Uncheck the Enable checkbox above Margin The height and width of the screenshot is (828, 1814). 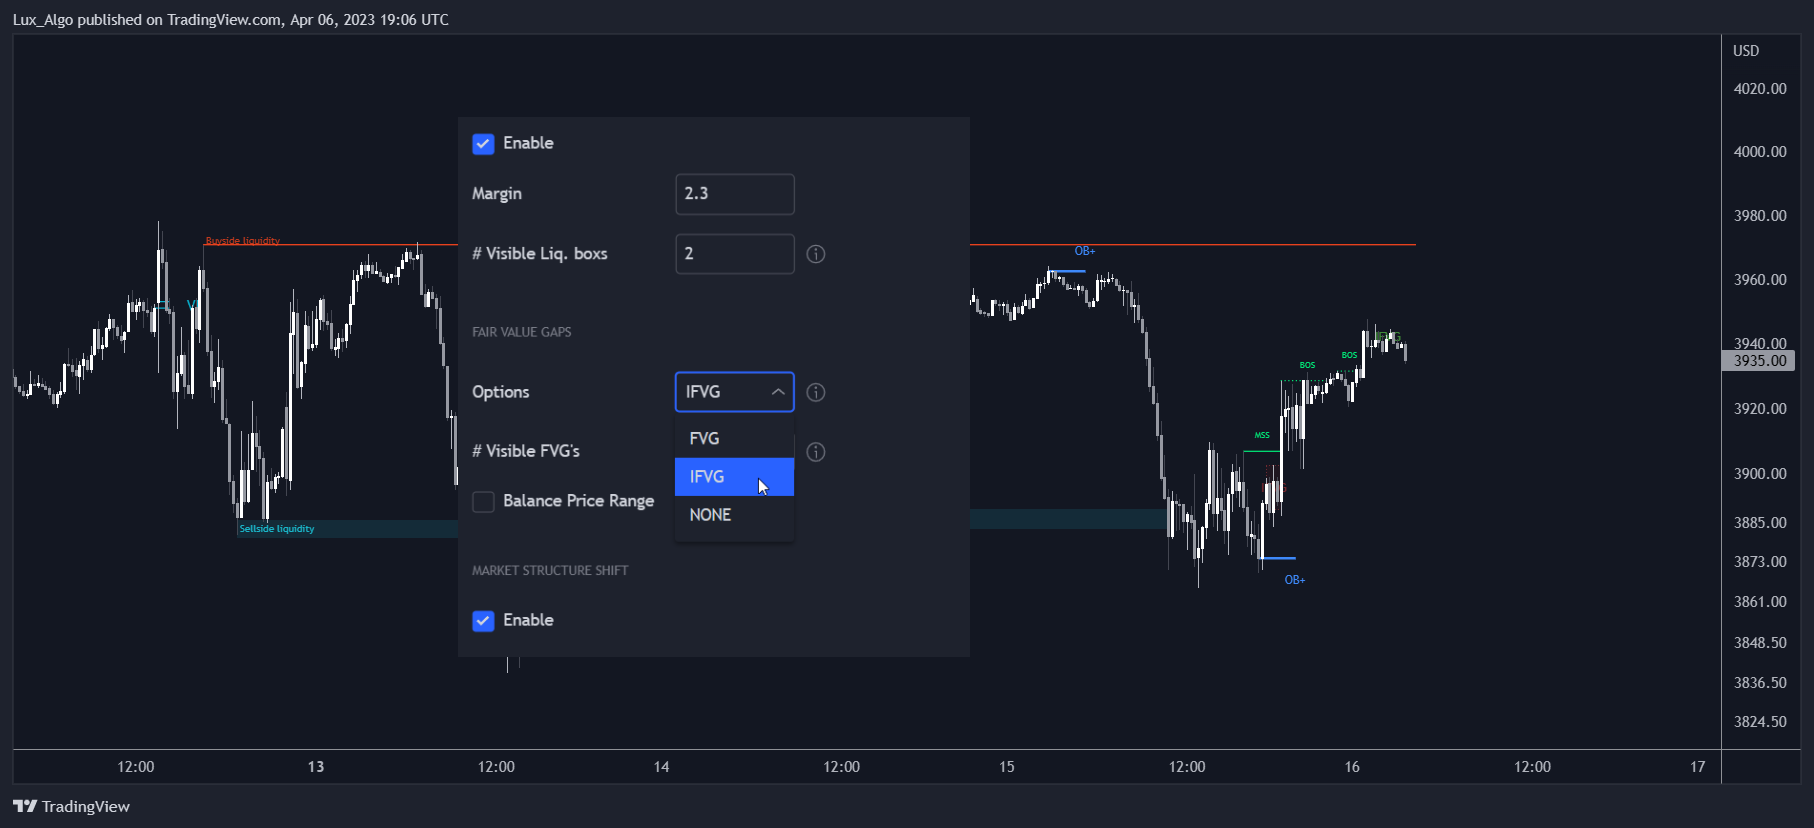point(483,144)
